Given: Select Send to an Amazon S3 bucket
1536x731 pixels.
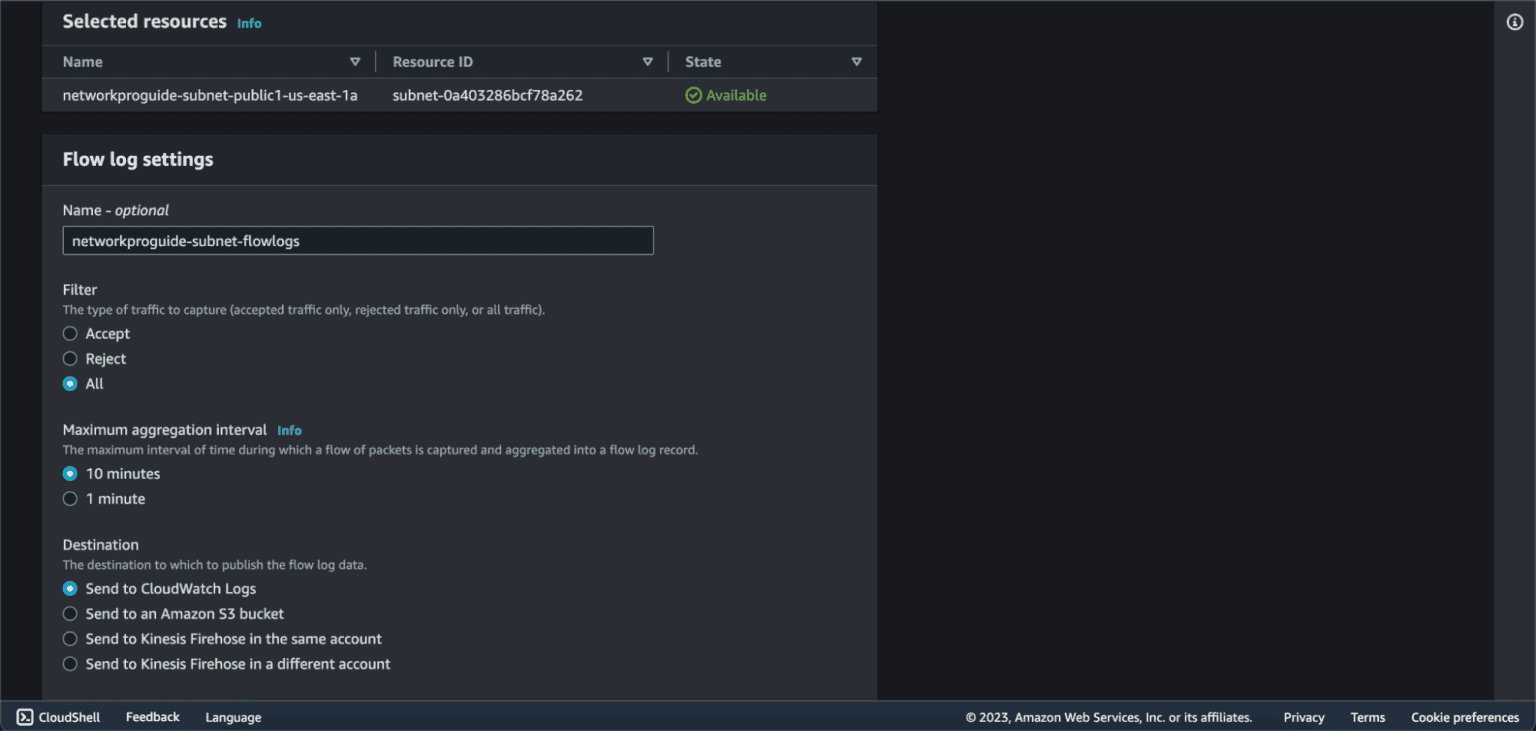Looking at the screenshot, I should 70,614.
